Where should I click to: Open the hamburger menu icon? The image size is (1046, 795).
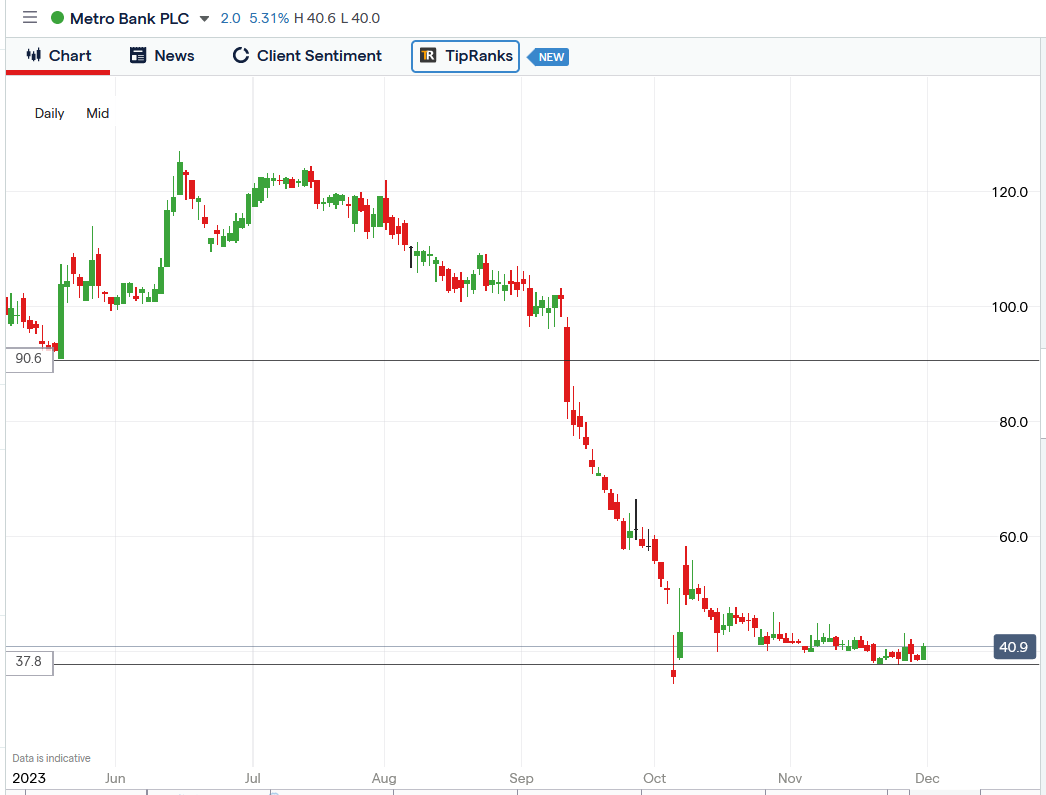coord(30,17)
